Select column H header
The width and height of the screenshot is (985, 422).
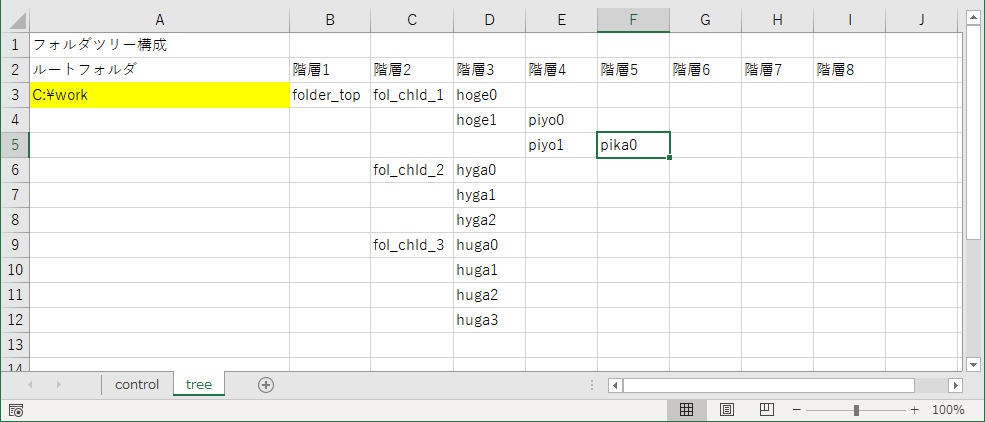coord(777,20)
